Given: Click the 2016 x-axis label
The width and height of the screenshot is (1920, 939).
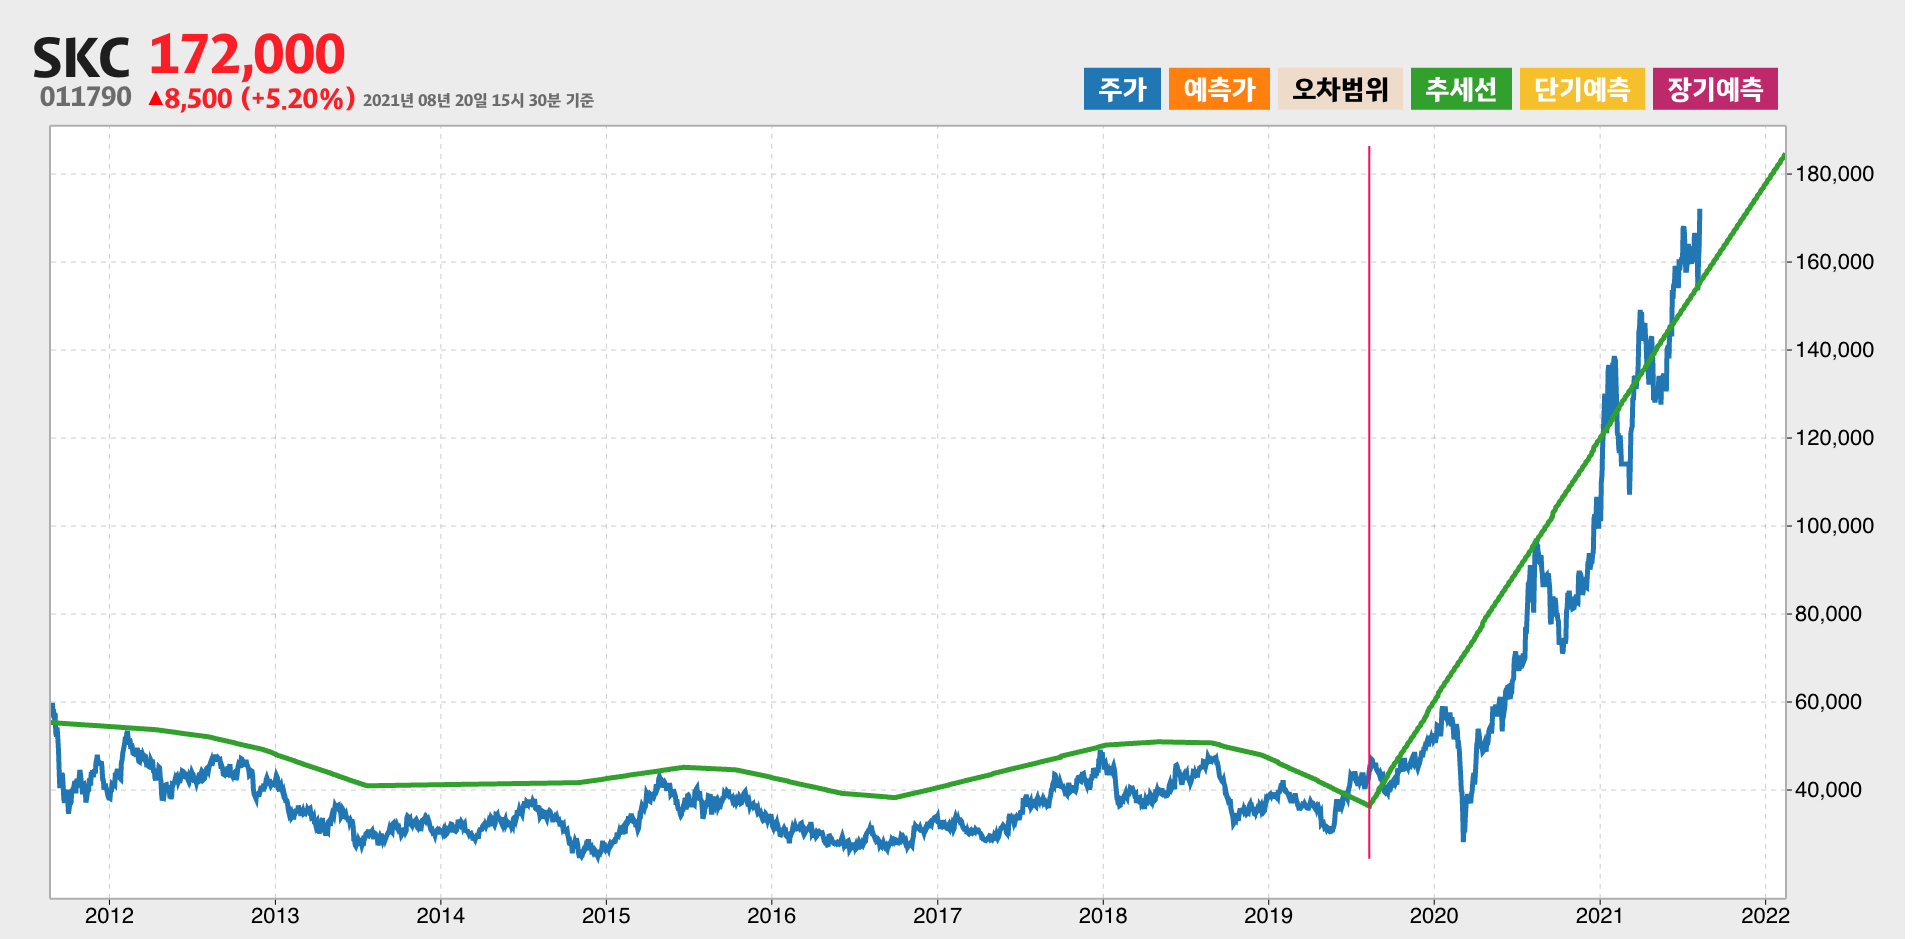Looking at the screenshot, I should click(772, 915).
